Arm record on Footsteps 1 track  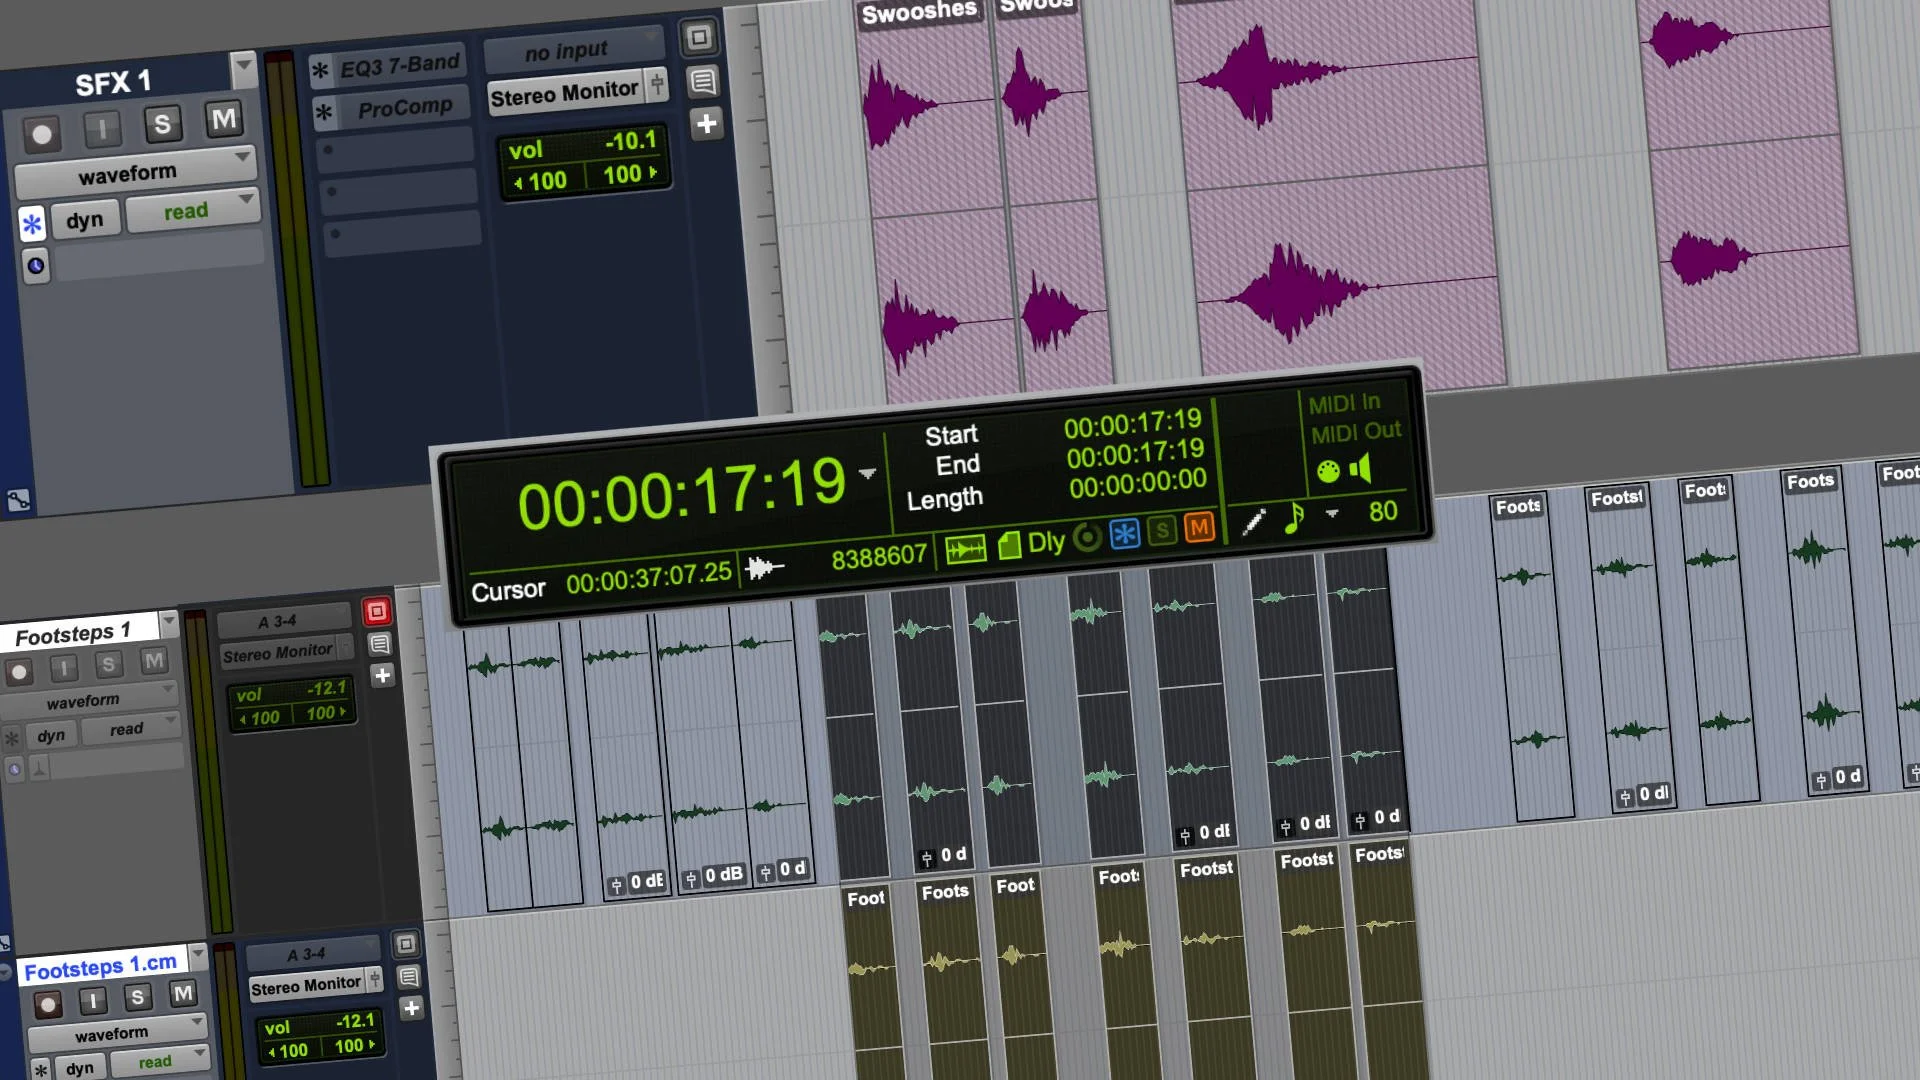(x=18, y=672)
